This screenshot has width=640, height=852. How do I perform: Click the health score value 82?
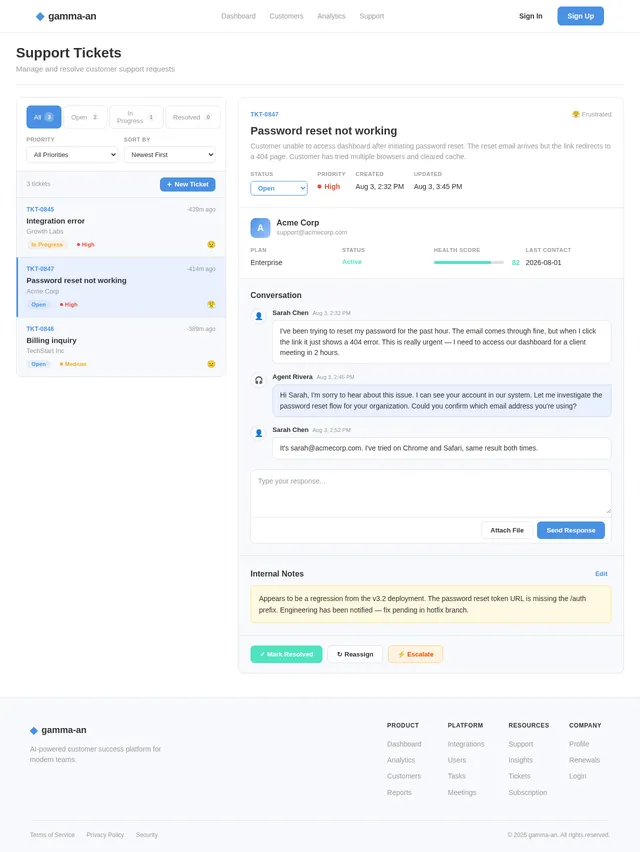(516, 262)
